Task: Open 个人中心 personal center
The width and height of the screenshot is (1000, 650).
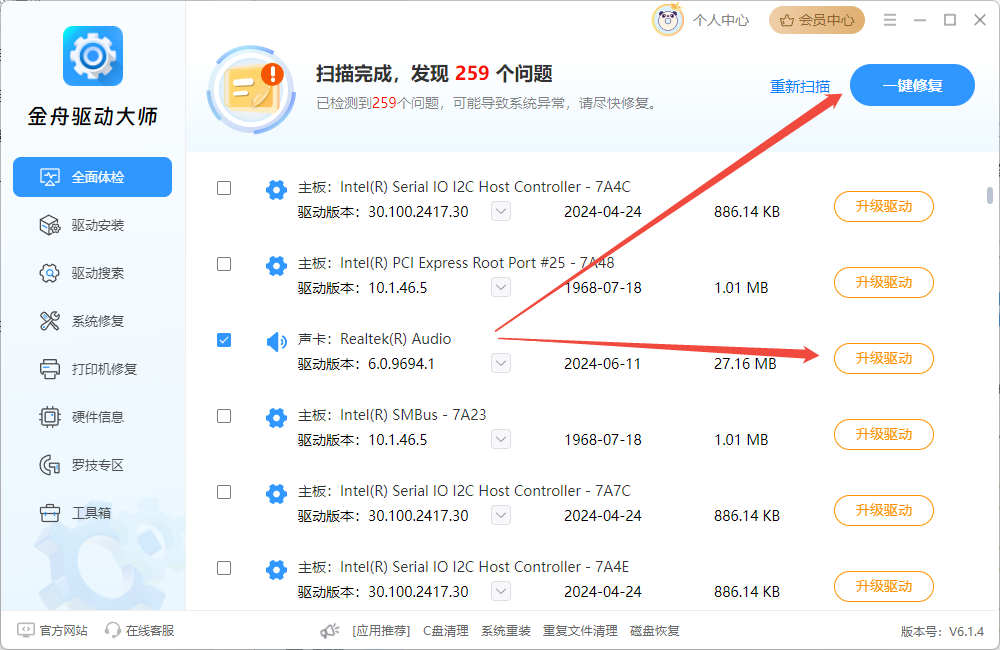Action: 721,20
